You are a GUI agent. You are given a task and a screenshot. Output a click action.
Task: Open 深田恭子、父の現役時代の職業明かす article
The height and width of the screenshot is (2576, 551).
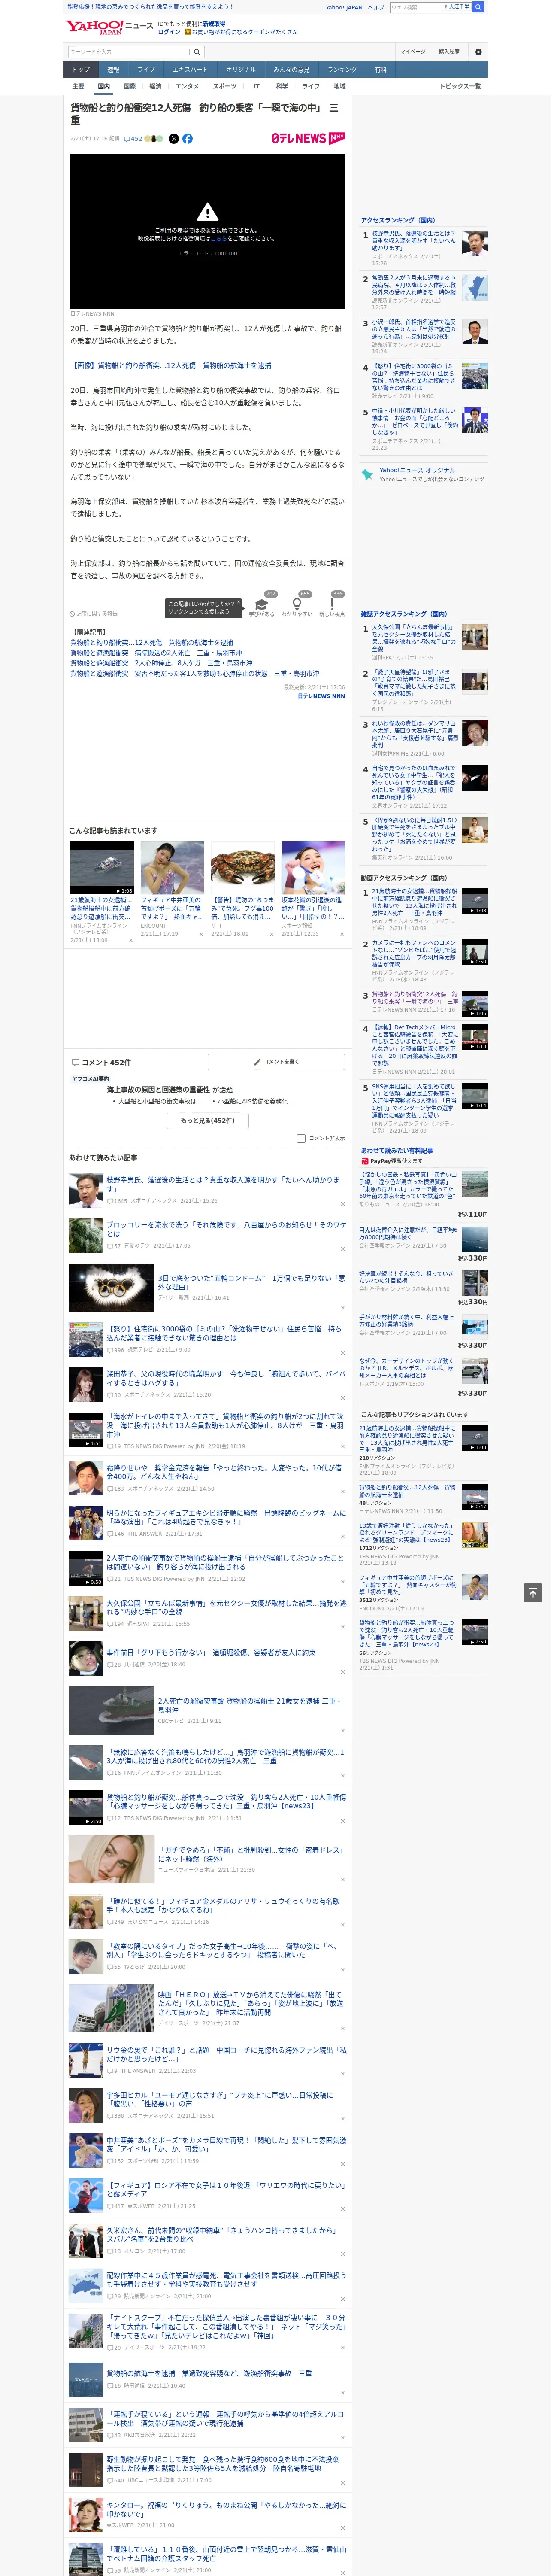[226, 1379]
